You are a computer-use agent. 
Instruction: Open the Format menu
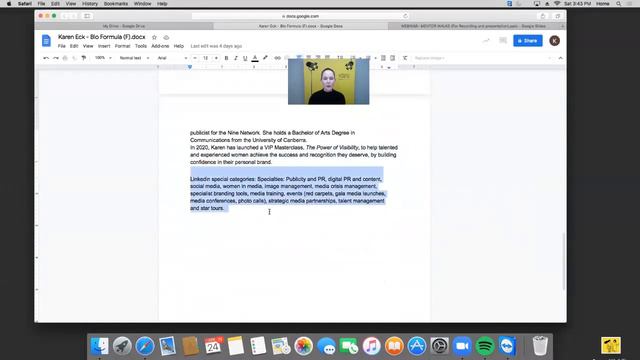(x=122, y=46)
